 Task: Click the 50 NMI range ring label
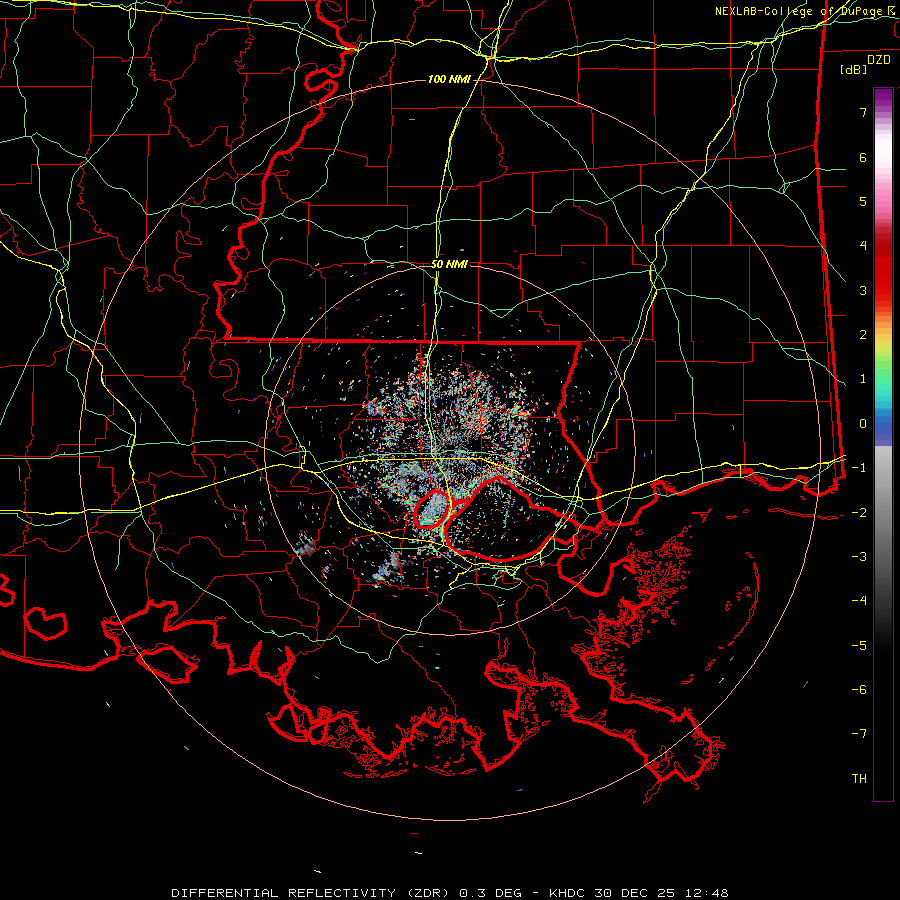coord(449,264)
